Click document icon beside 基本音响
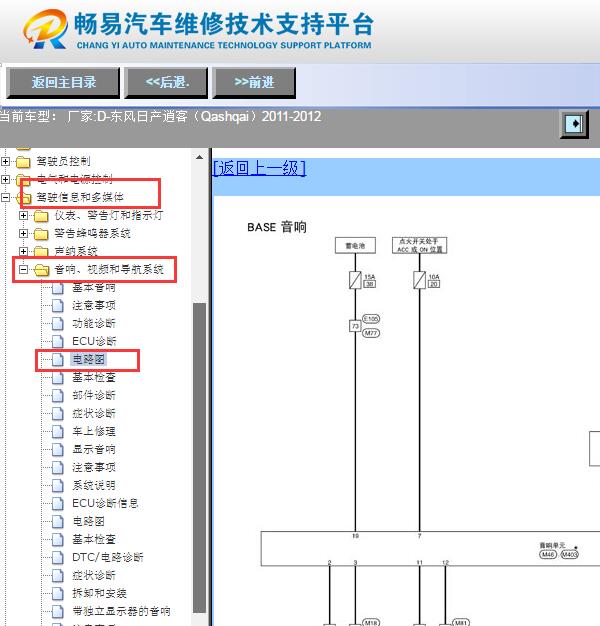The image size is (600, 626). pos(58,288)
